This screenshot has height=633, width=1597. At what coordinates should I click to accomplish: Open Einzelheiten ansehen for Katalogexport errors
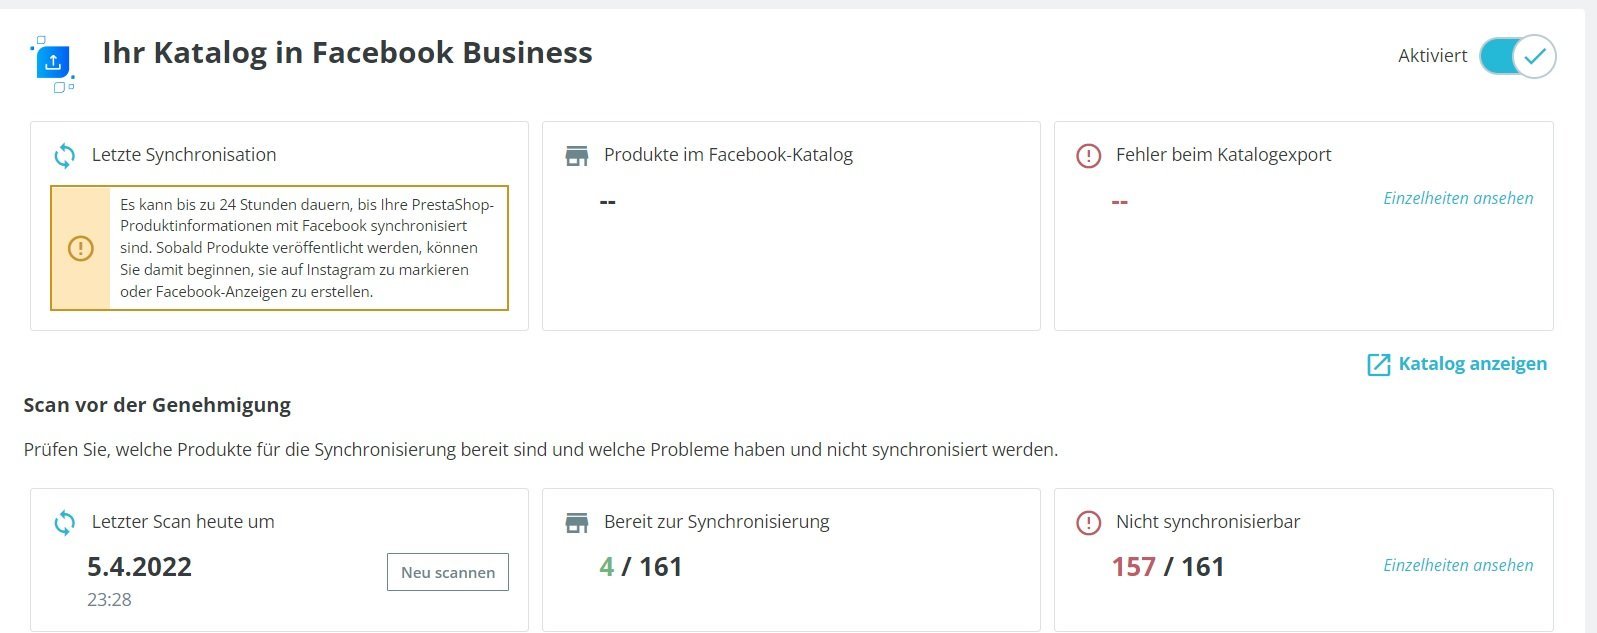click(x=1458, y=198)
